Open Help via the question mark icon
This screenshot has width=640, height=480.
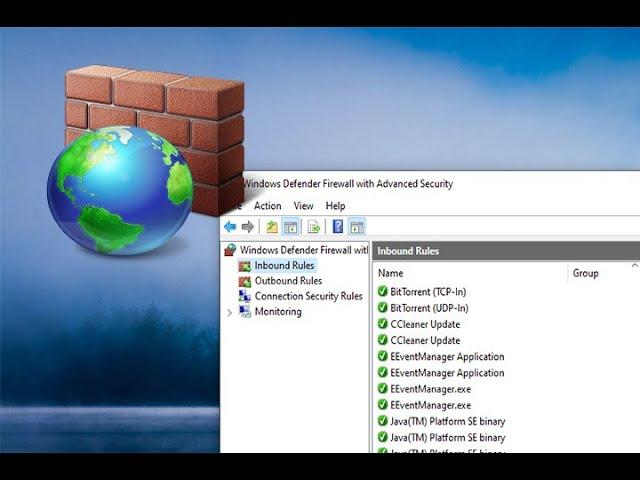click(x=338, y=227)
